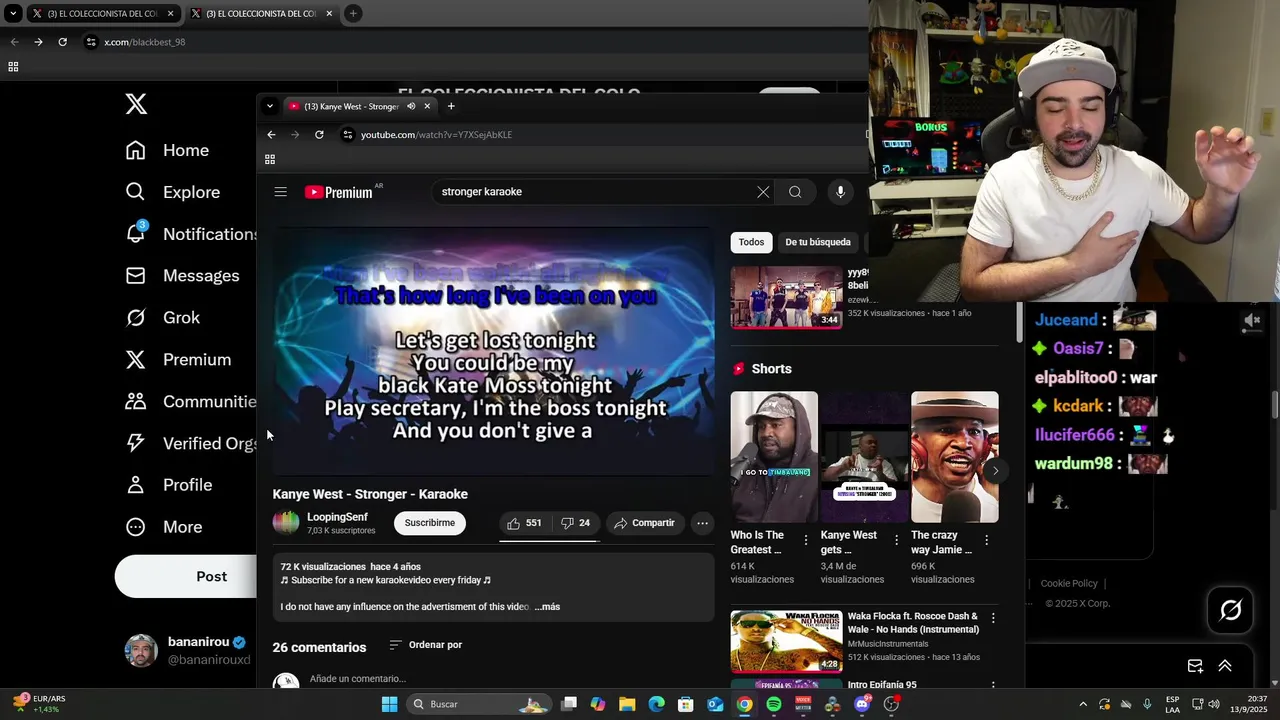Open options menu for Waka Flocka video
This screenshot has width=1280, height=720.
point(993,618)
